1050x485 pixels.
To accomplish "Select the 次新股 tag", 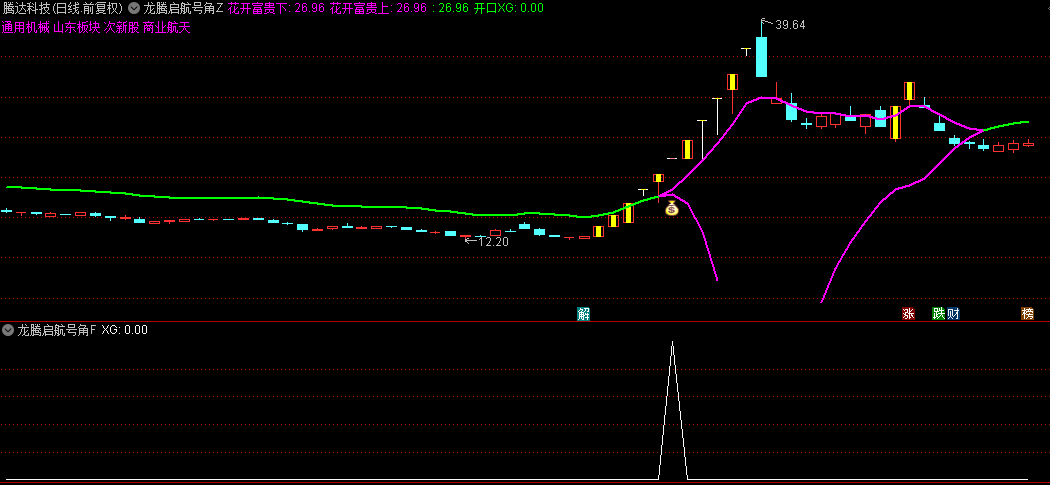I will point(121,28).
